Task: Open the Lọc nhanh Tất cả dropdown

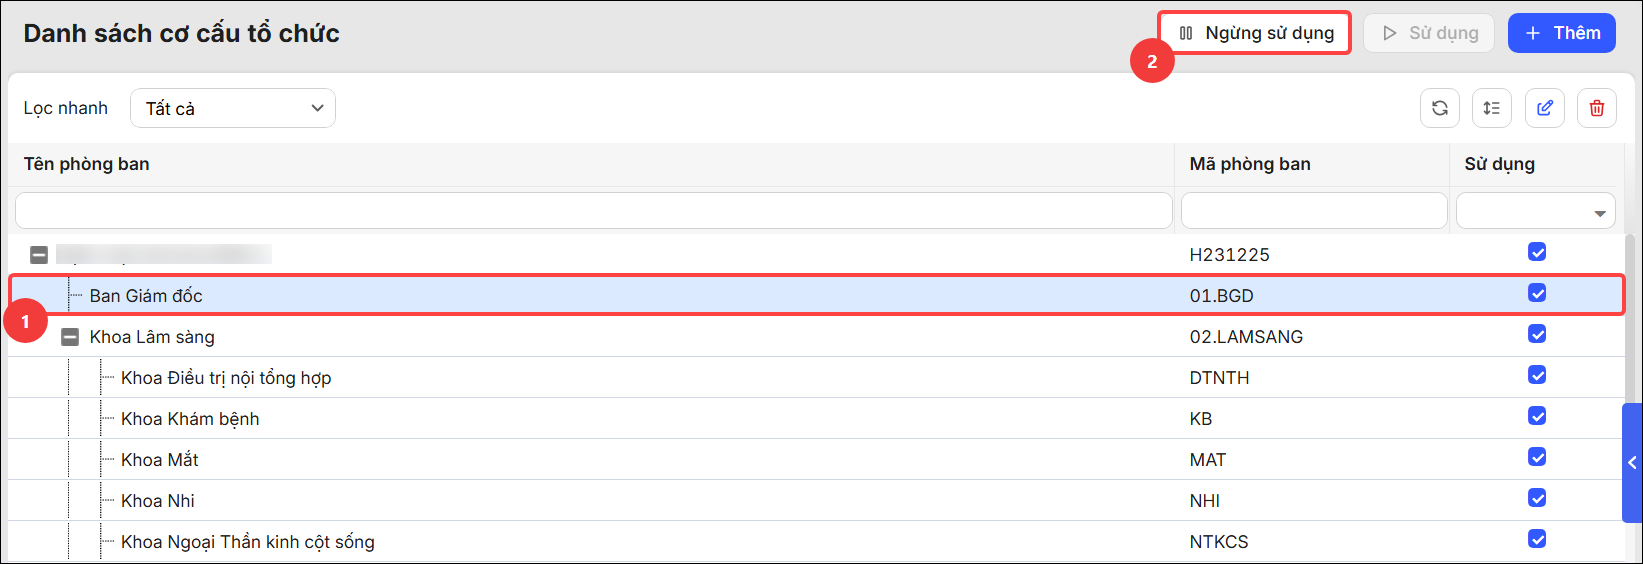Action: coord(233,108)
